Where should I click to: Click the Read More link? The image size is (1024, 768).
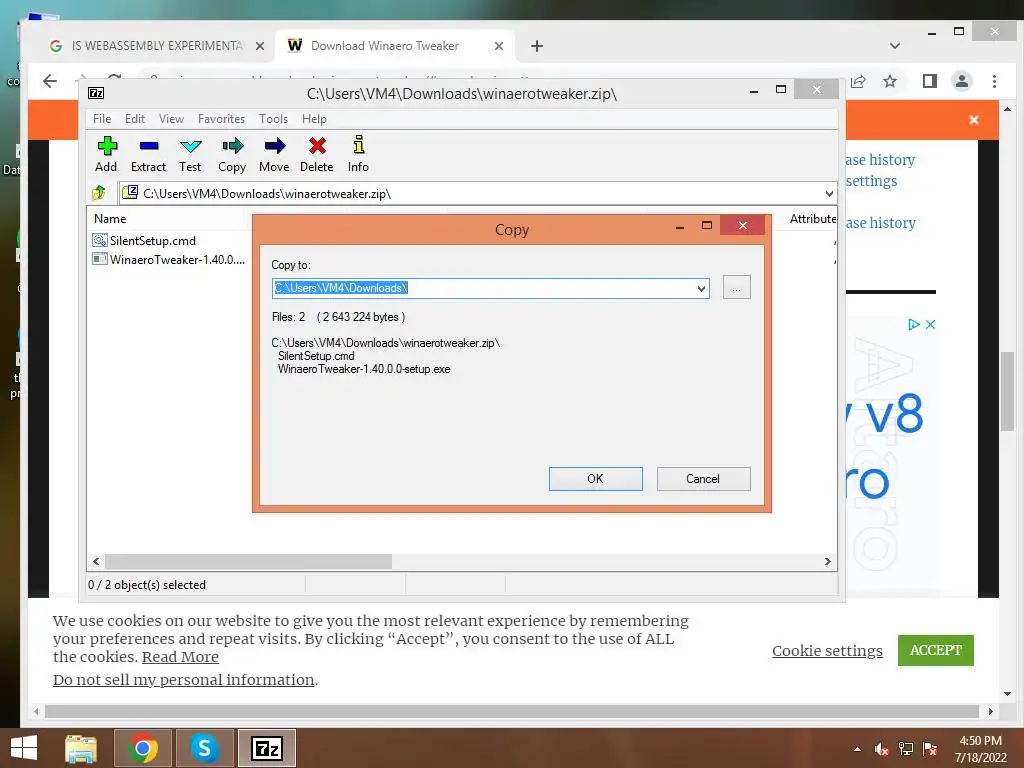coord(180,657)
